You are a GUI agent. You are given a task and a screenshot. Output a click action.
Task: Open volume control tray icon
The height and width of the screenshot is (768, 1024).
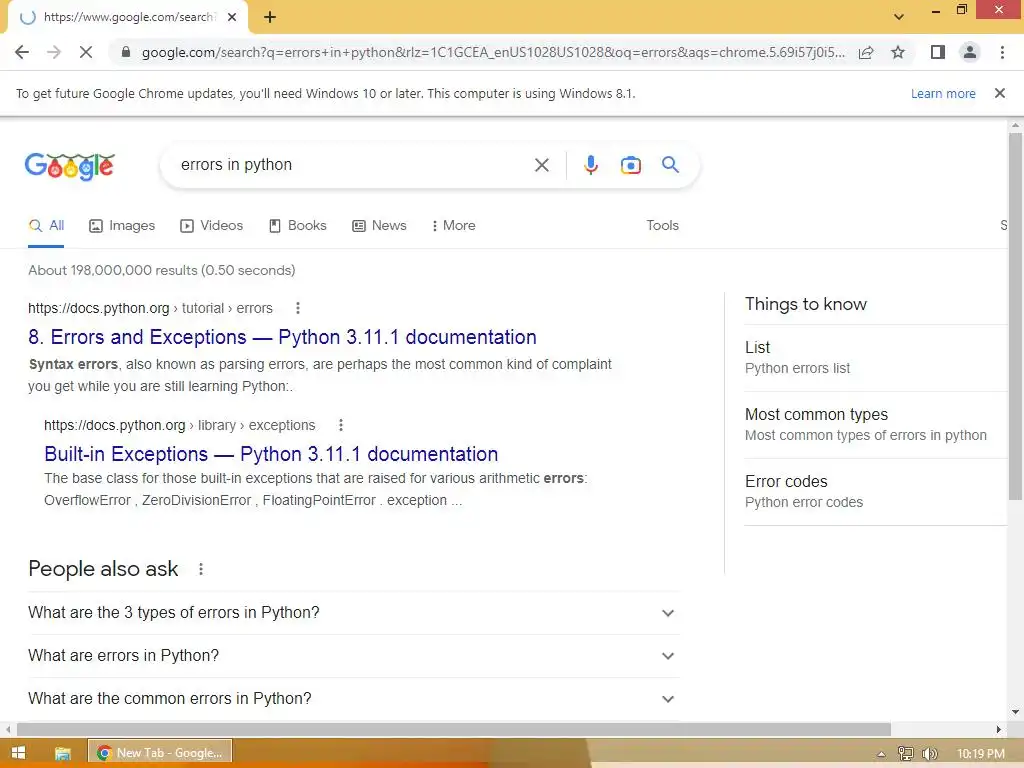point(929,754)
